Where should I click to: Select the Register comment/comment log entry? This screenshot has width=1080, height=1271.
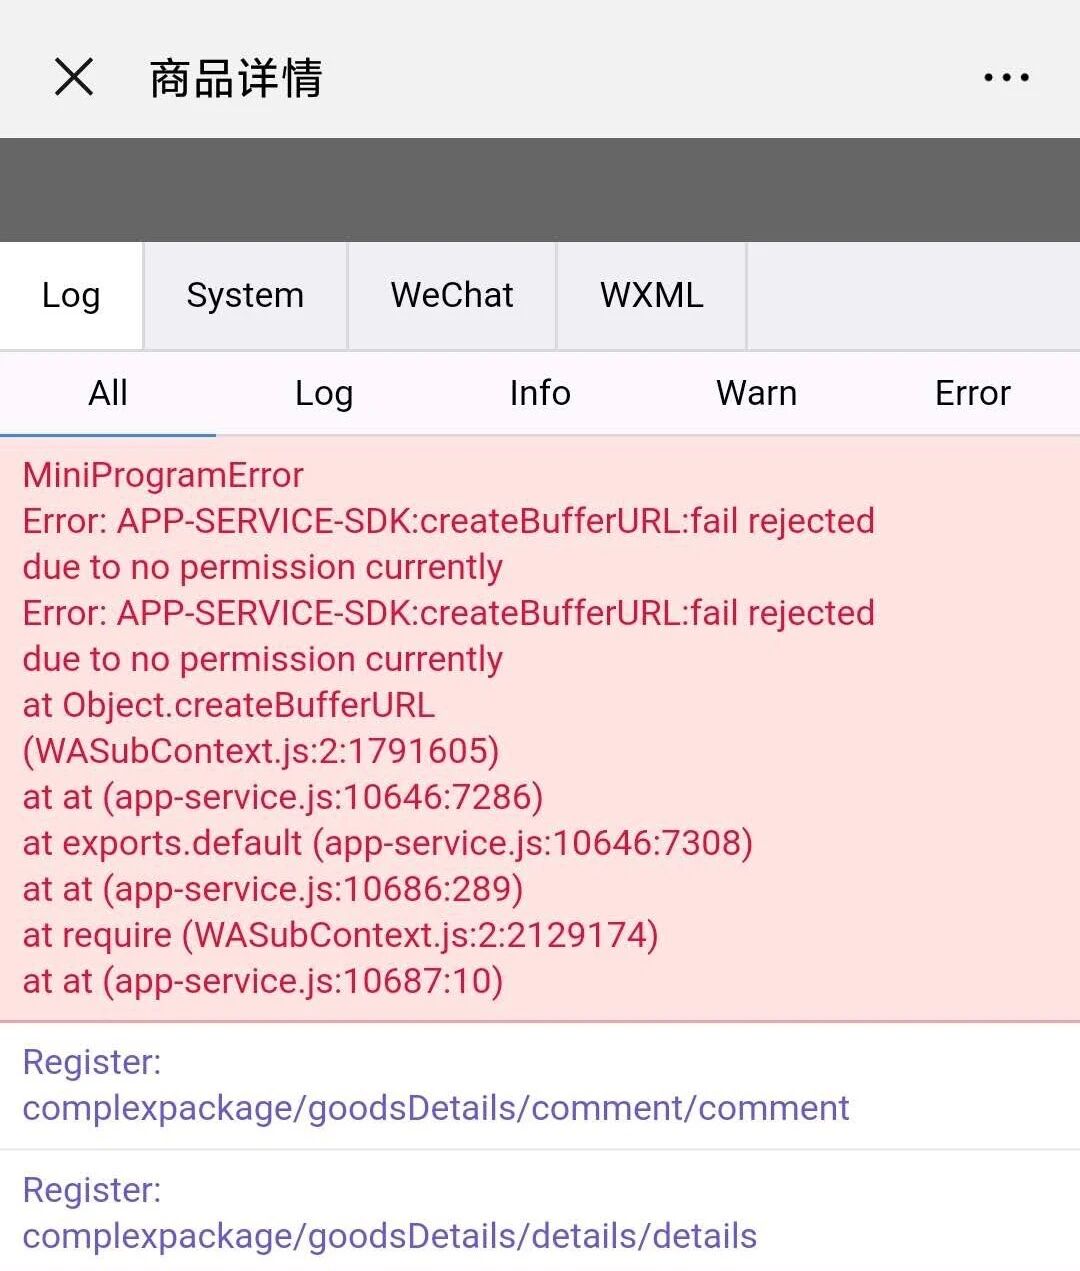pyautogui.click(x=436, y=1086)
